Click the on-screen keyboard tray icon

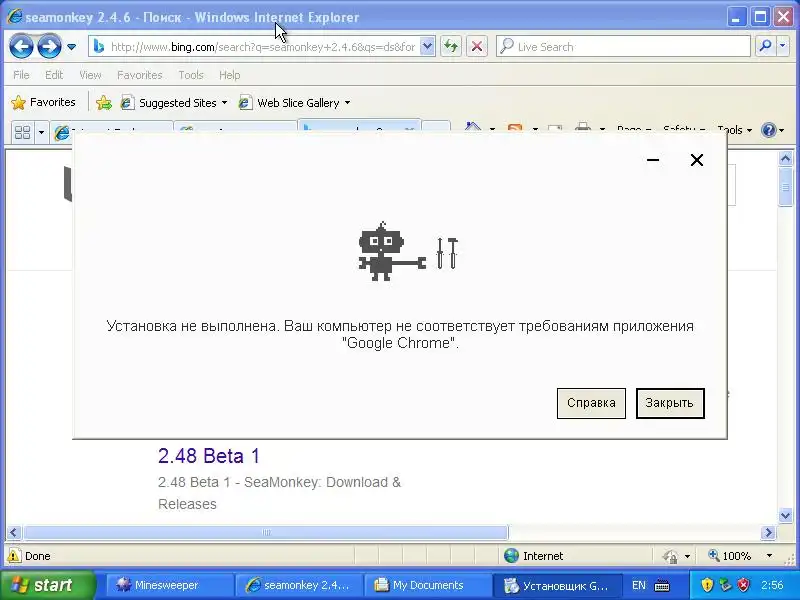(x=662, y=585)
